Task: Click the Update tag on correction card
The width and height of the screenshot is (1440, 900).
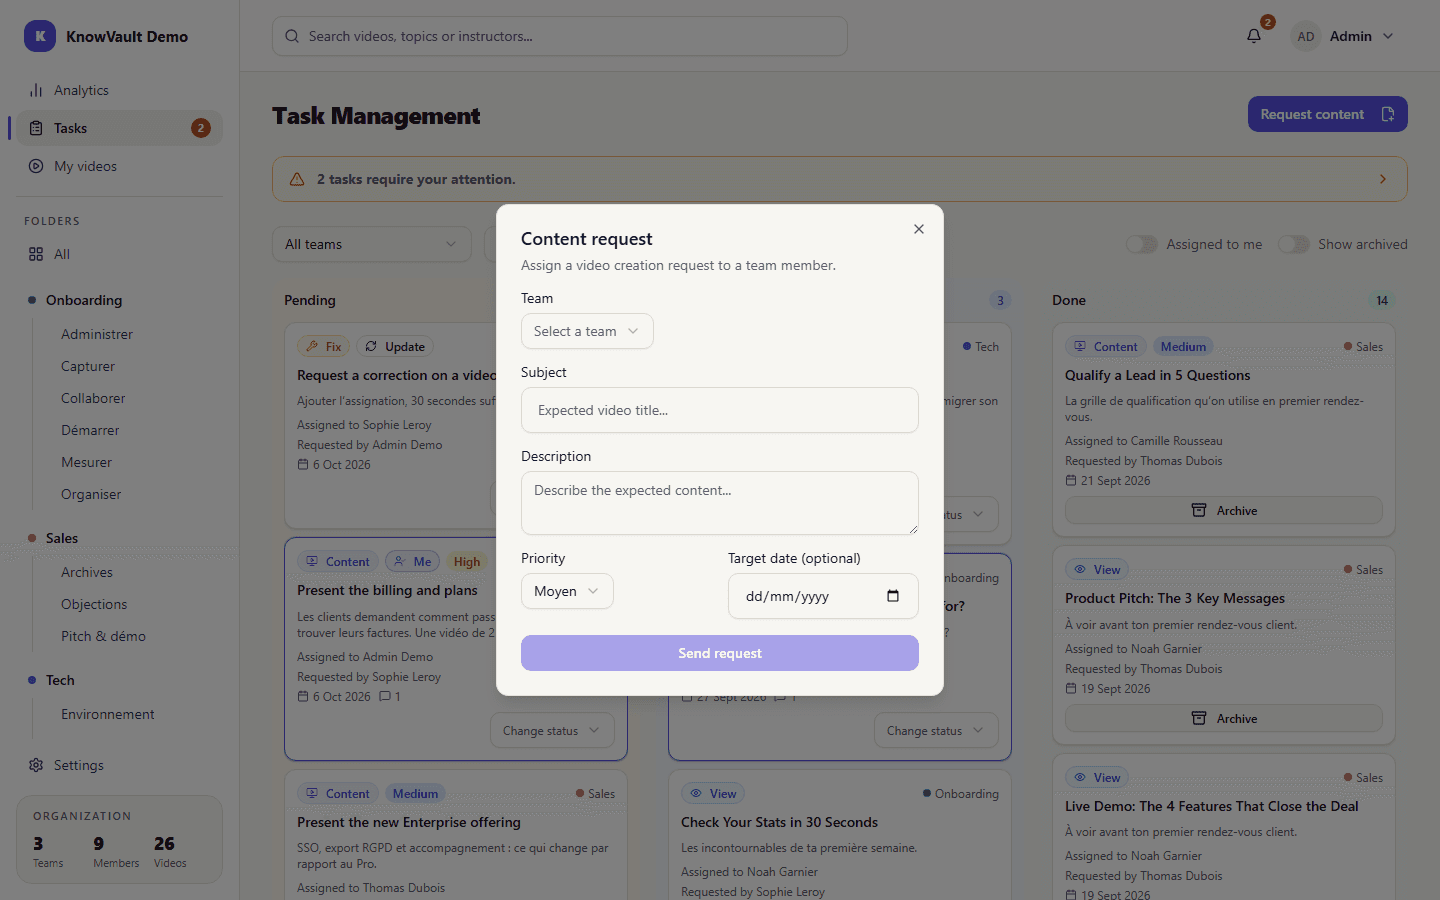Action: (395, 347)
